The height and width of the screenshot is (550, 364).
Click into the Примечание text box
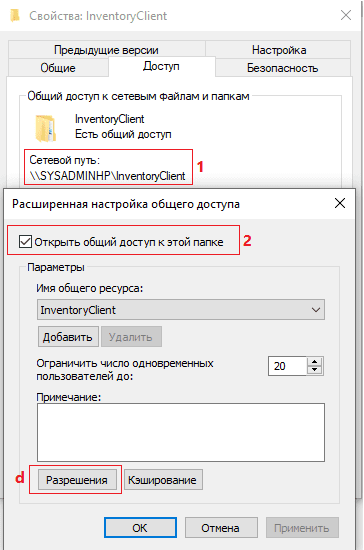pos(181,432)
